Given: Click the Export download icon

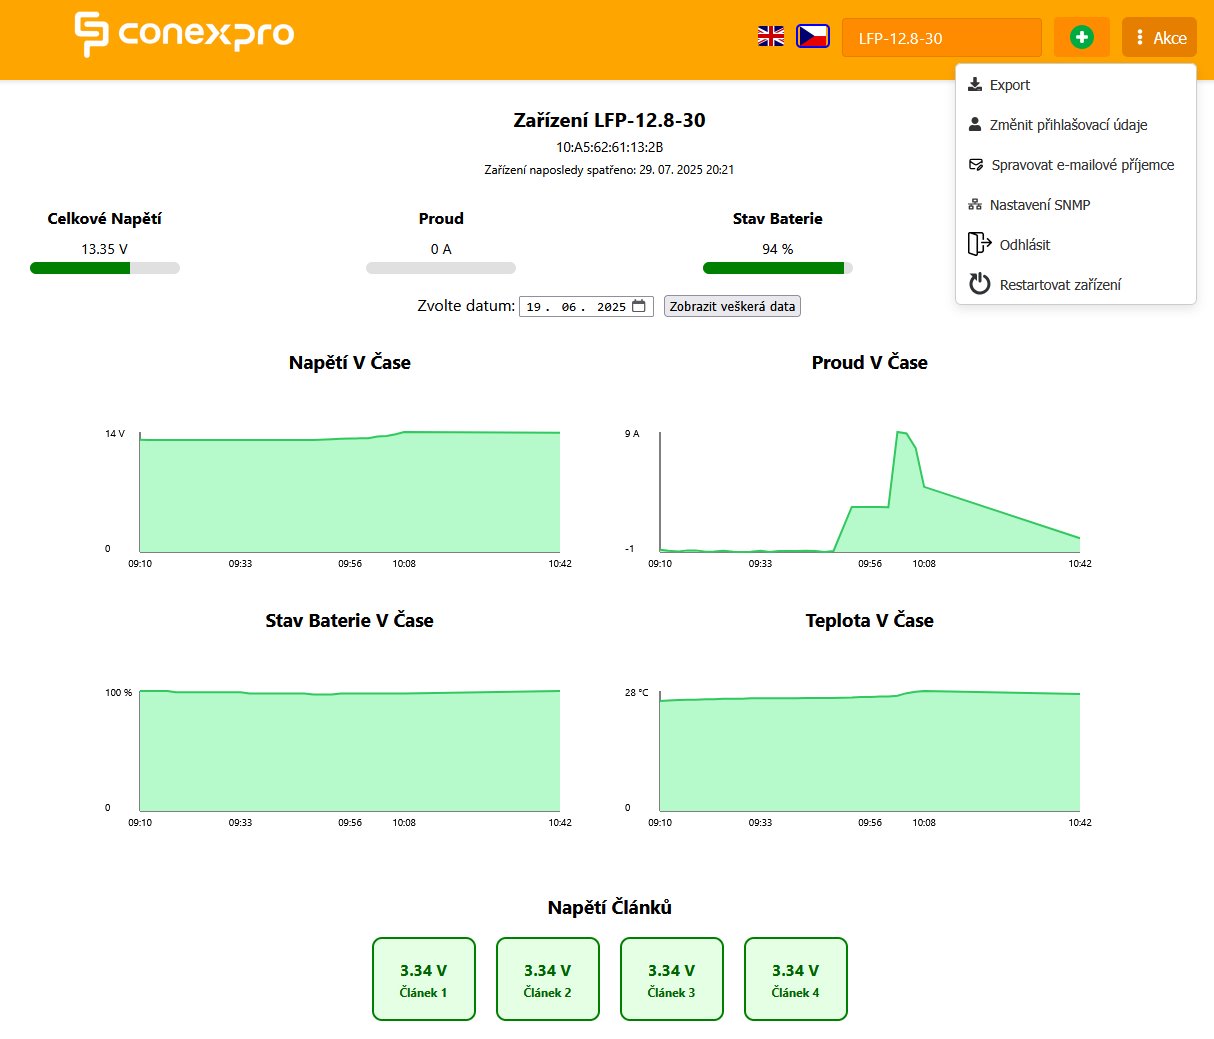Looking at the screenshot, I should point(975,85).
